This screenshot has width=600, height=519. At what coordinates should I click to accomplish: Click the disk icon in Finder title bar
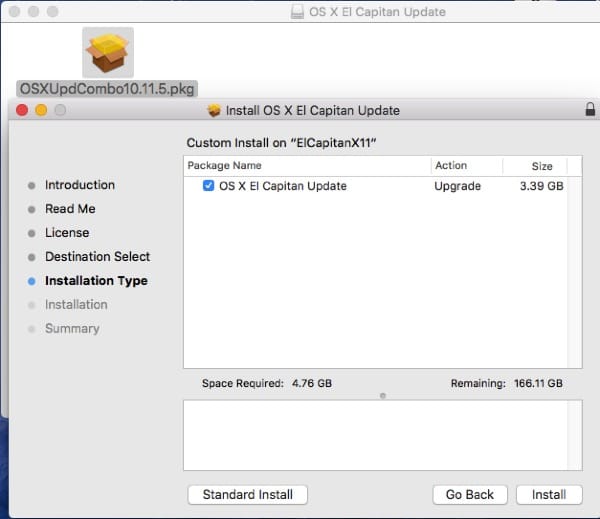pyautogui.click(x=297, y=12)
